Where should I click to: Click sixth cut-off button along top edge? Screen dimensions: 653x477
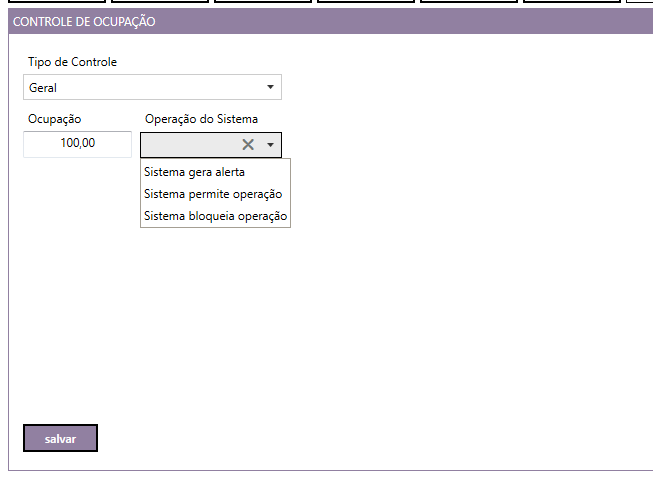(x=571, y=2)
